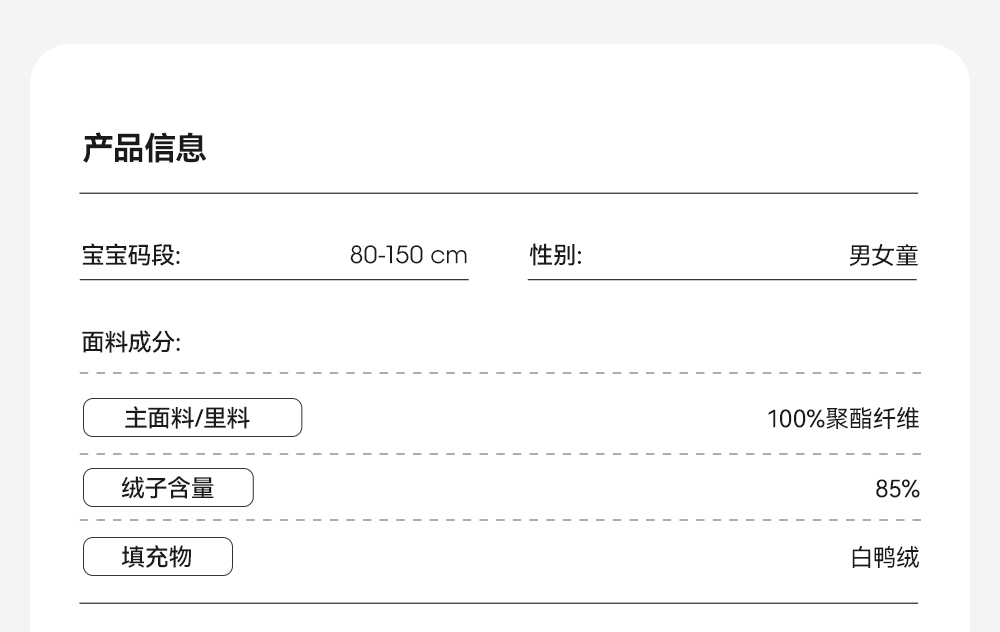The height and width of the screenshot is (632, 1000).
Task: Click the 男女童 gender value
Action: (883, 255)
